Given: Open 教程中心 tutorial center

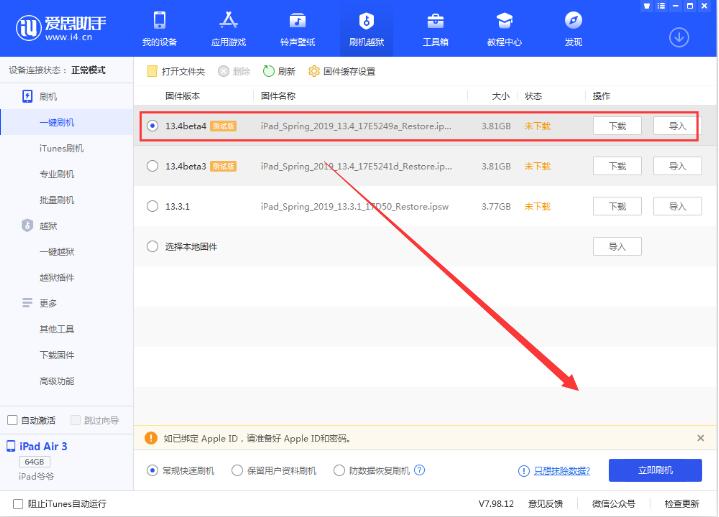Looking at the screenshot, I should pyautogui.click(x=504, y=29).
